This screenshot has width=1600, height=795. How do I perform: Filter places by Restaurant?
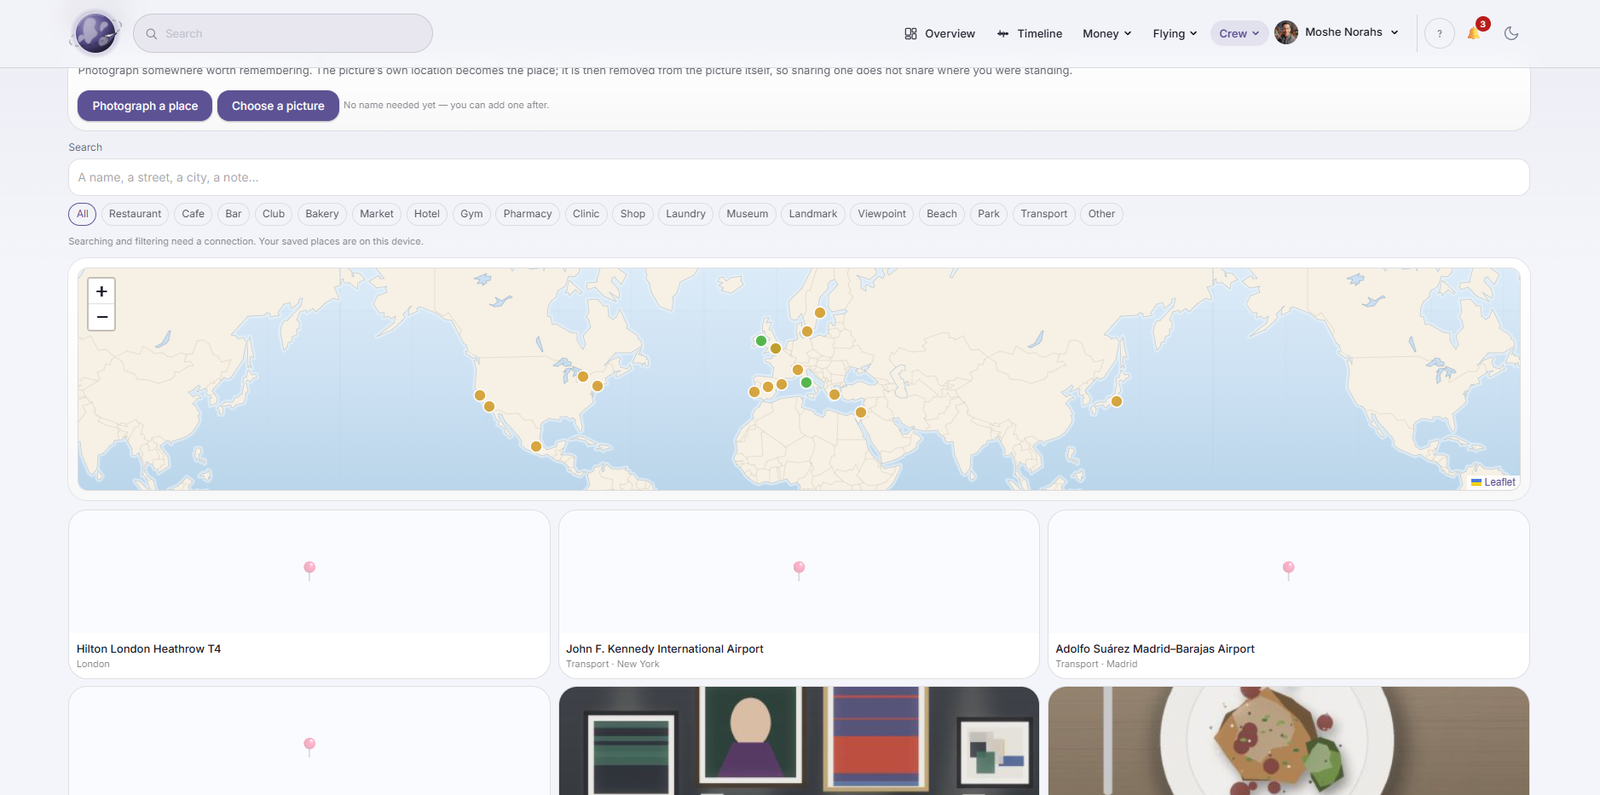click(135, 214)
